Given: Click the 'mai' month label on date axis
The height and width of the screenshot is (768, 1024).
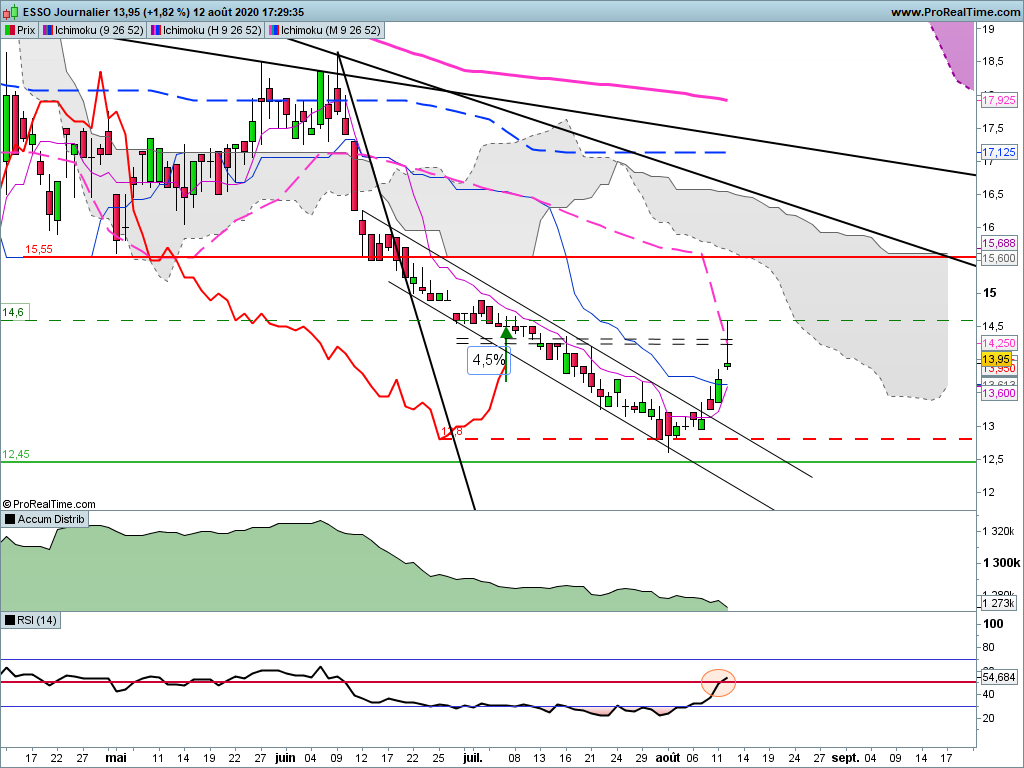Looking at the screenshot, I should [x=116, y=758].
